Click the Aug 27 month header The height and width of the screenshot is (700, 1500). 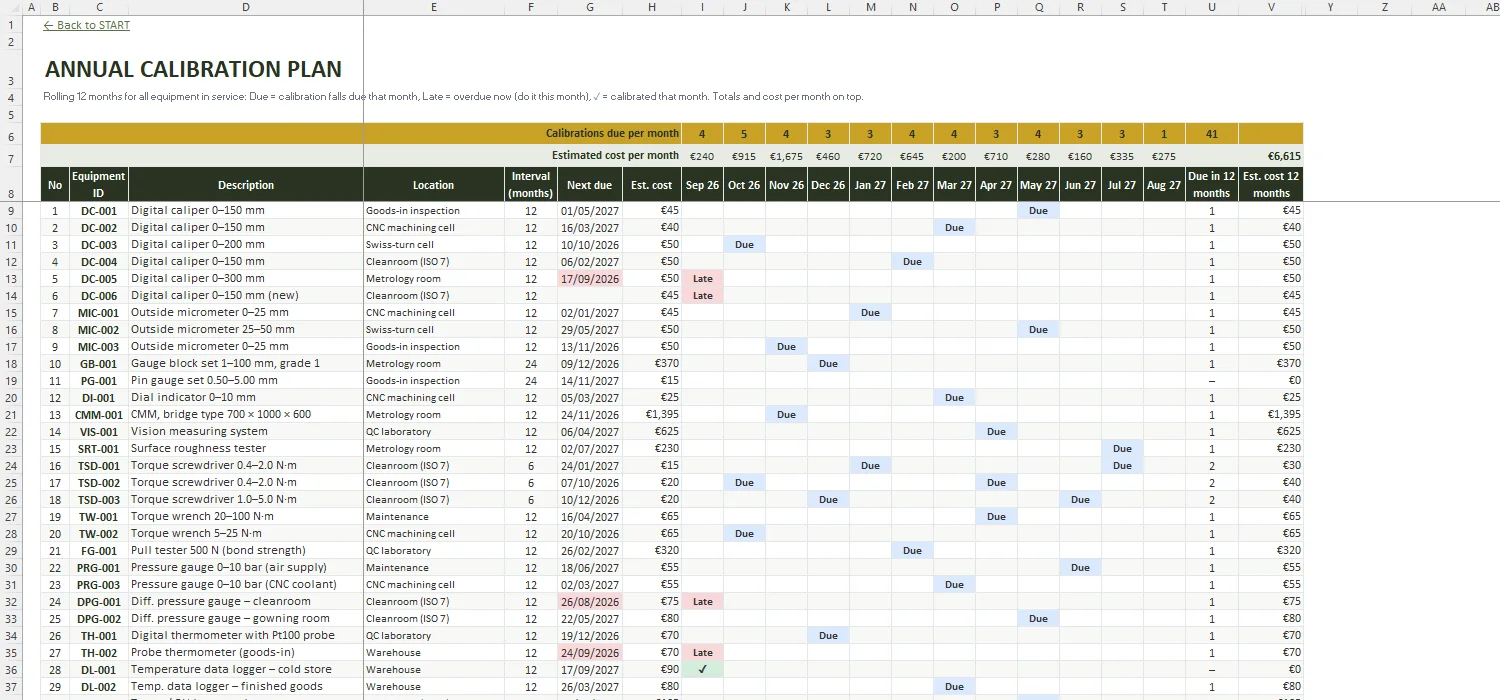[1164, 185]
